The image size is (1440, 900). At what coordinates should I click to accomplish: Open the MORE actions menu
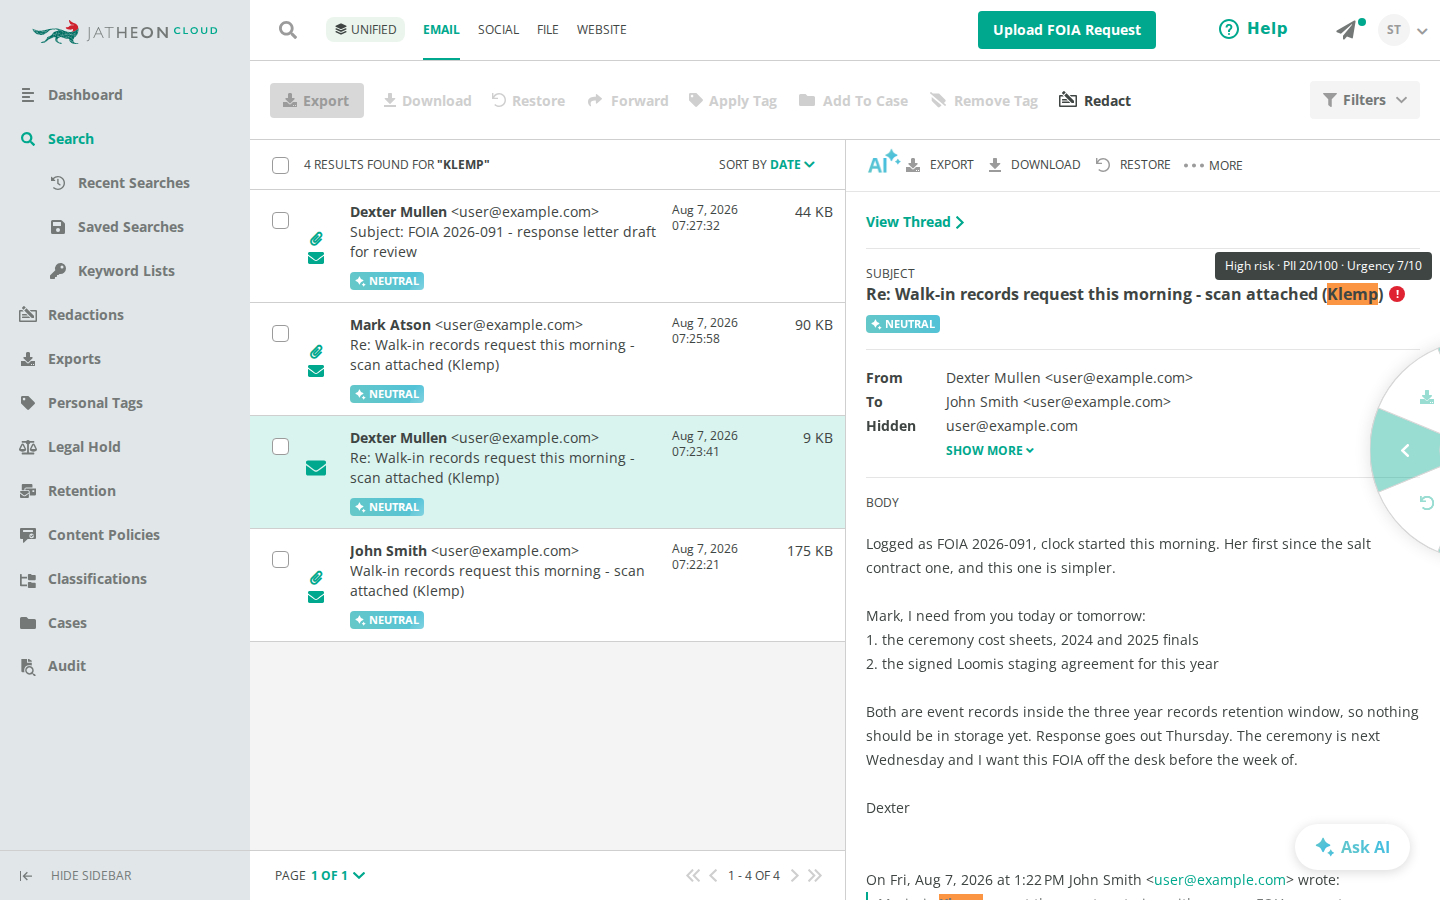coord(1213,165)
